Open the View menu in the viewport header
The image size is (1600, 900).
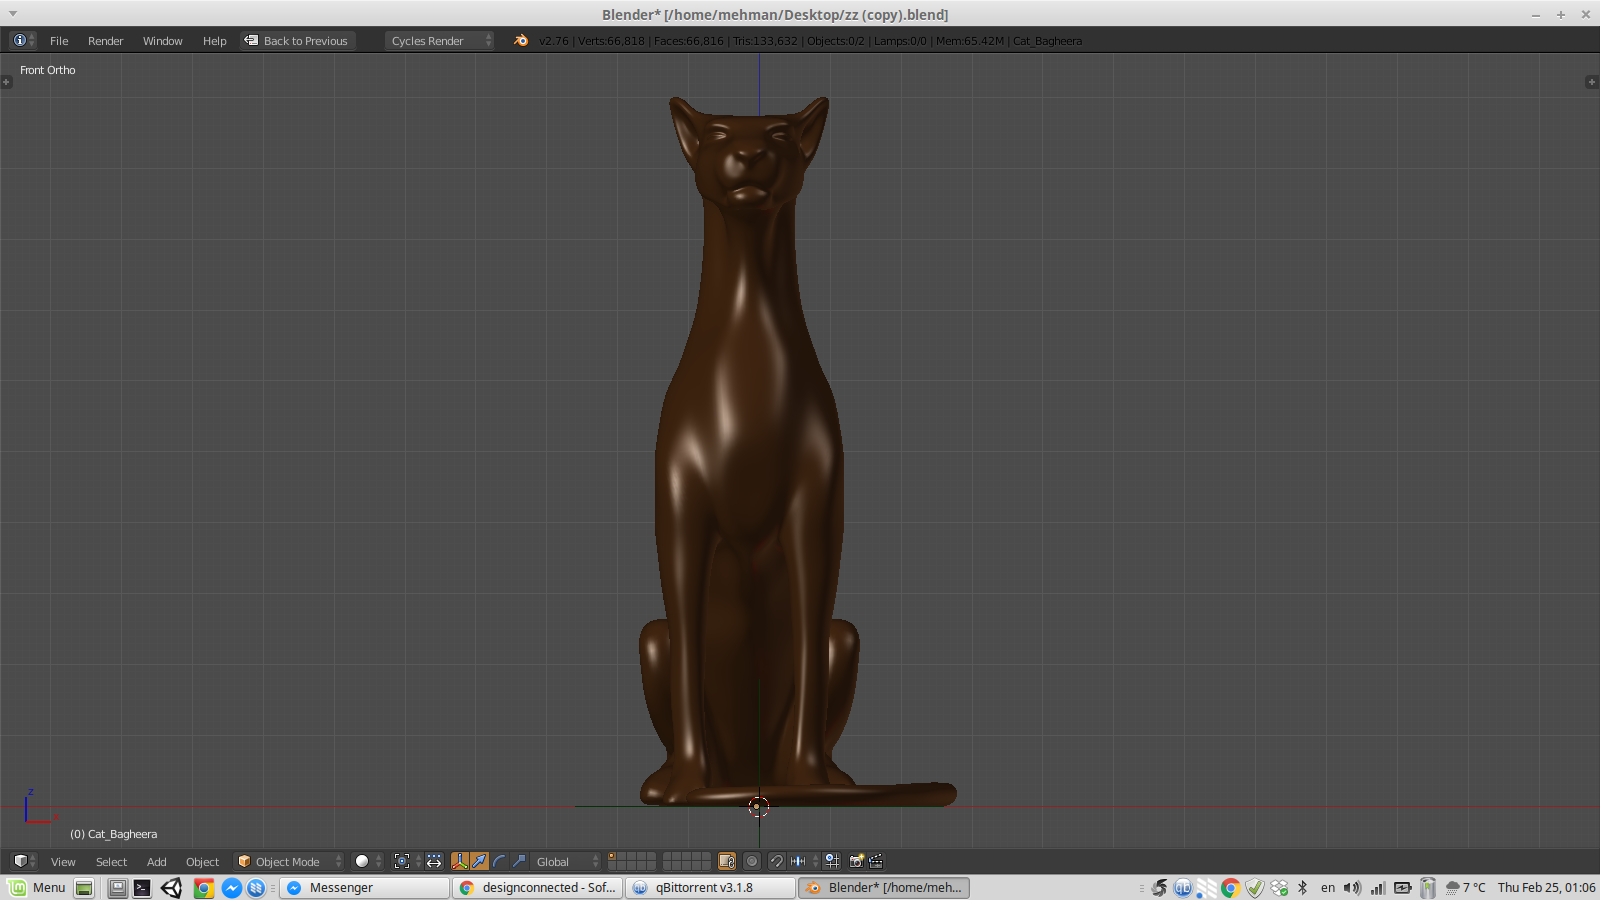pos(63,861)
